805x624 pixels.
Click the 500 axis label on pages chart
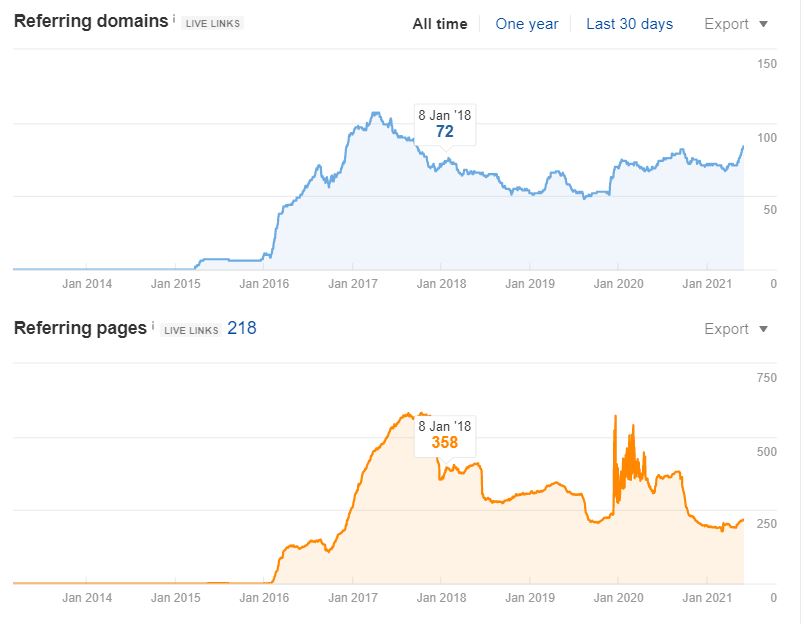767,452
